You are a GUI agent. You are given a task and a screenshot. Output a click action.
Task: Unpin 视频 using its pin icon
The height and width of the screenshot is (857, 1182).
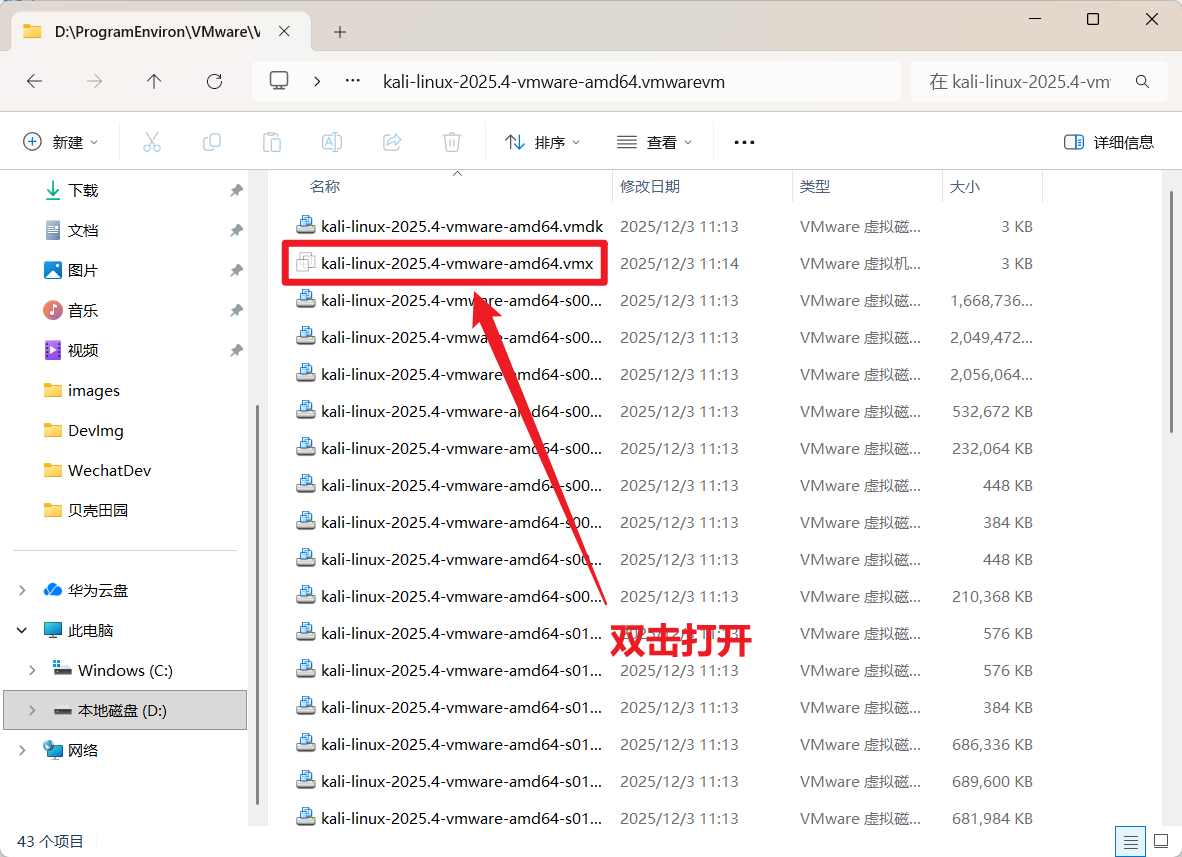point(236,350)
